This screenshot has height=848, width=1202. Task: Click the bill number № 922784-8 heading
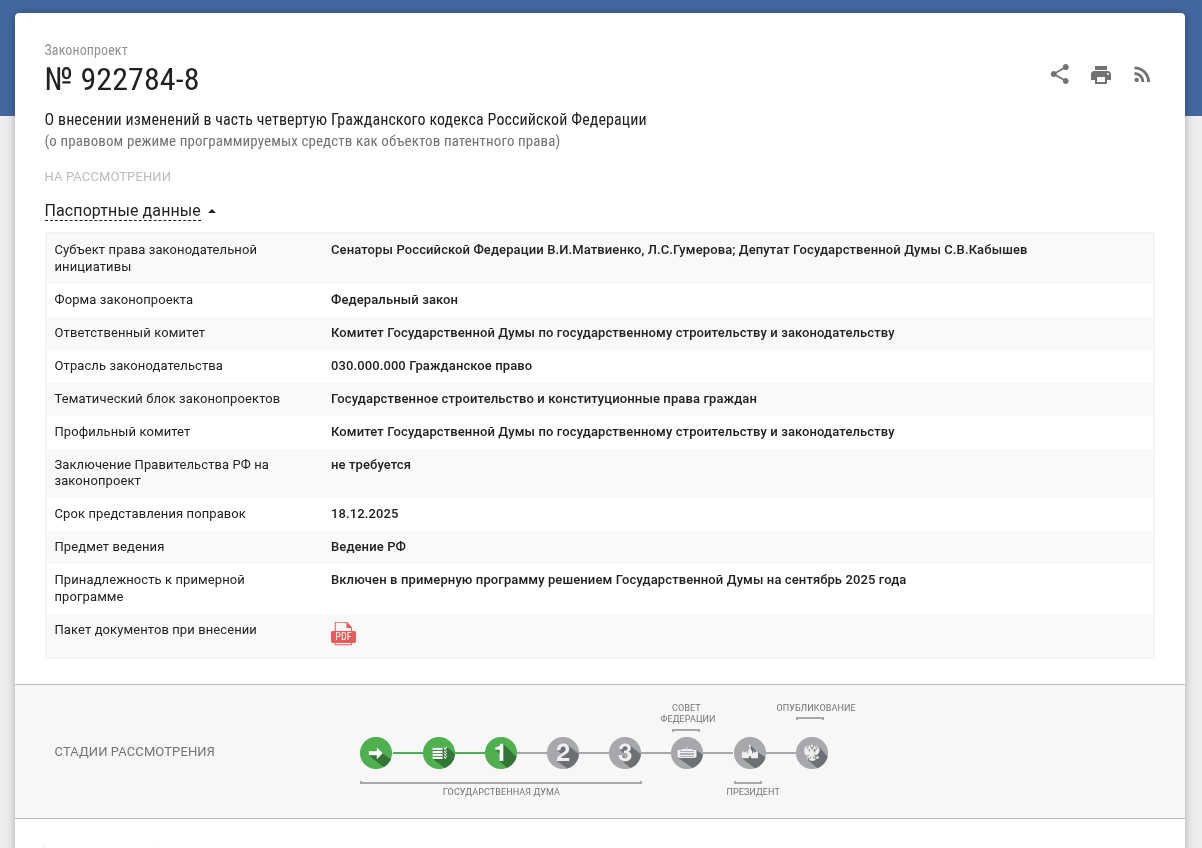tap(122, 79)
